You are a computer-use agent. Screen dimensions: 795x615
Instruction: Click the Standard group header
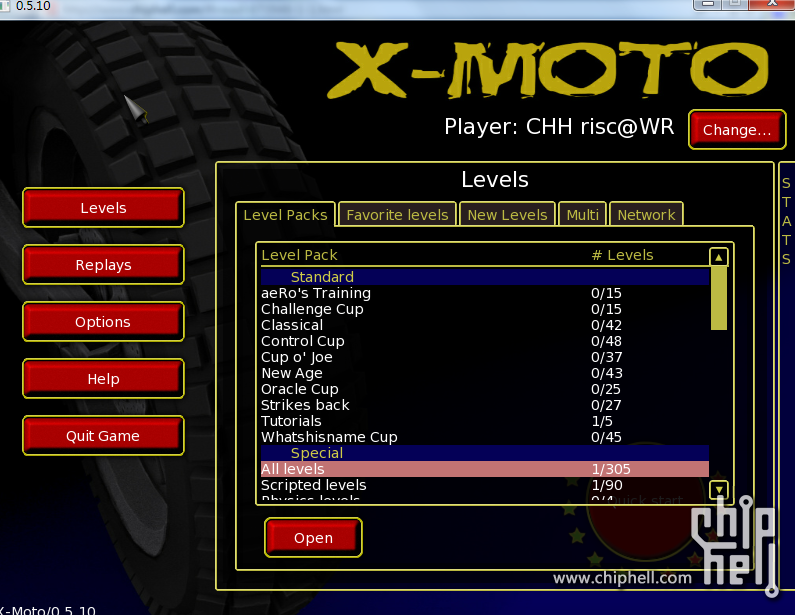click(x=485, y=277)
